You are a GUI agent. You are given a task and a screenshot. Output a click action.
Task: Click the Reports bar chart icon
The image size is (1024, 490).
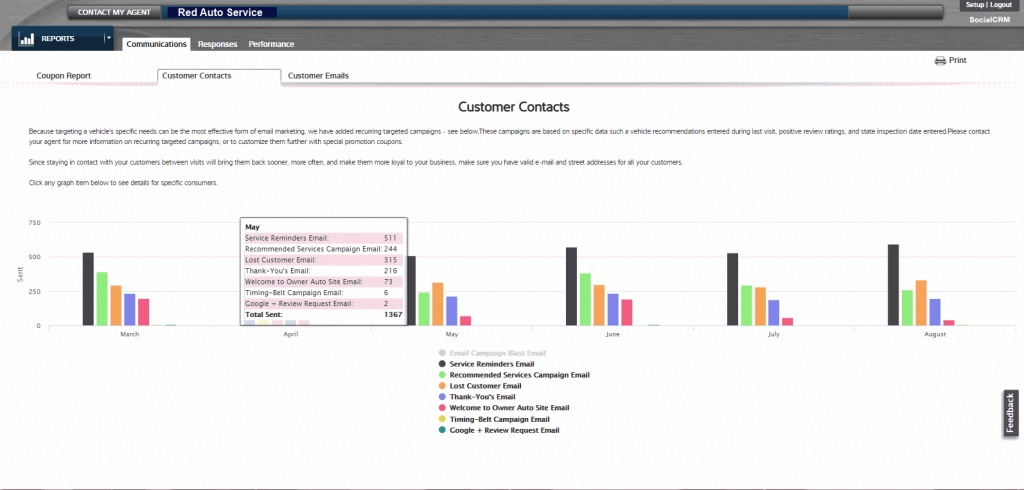[27, 39]
